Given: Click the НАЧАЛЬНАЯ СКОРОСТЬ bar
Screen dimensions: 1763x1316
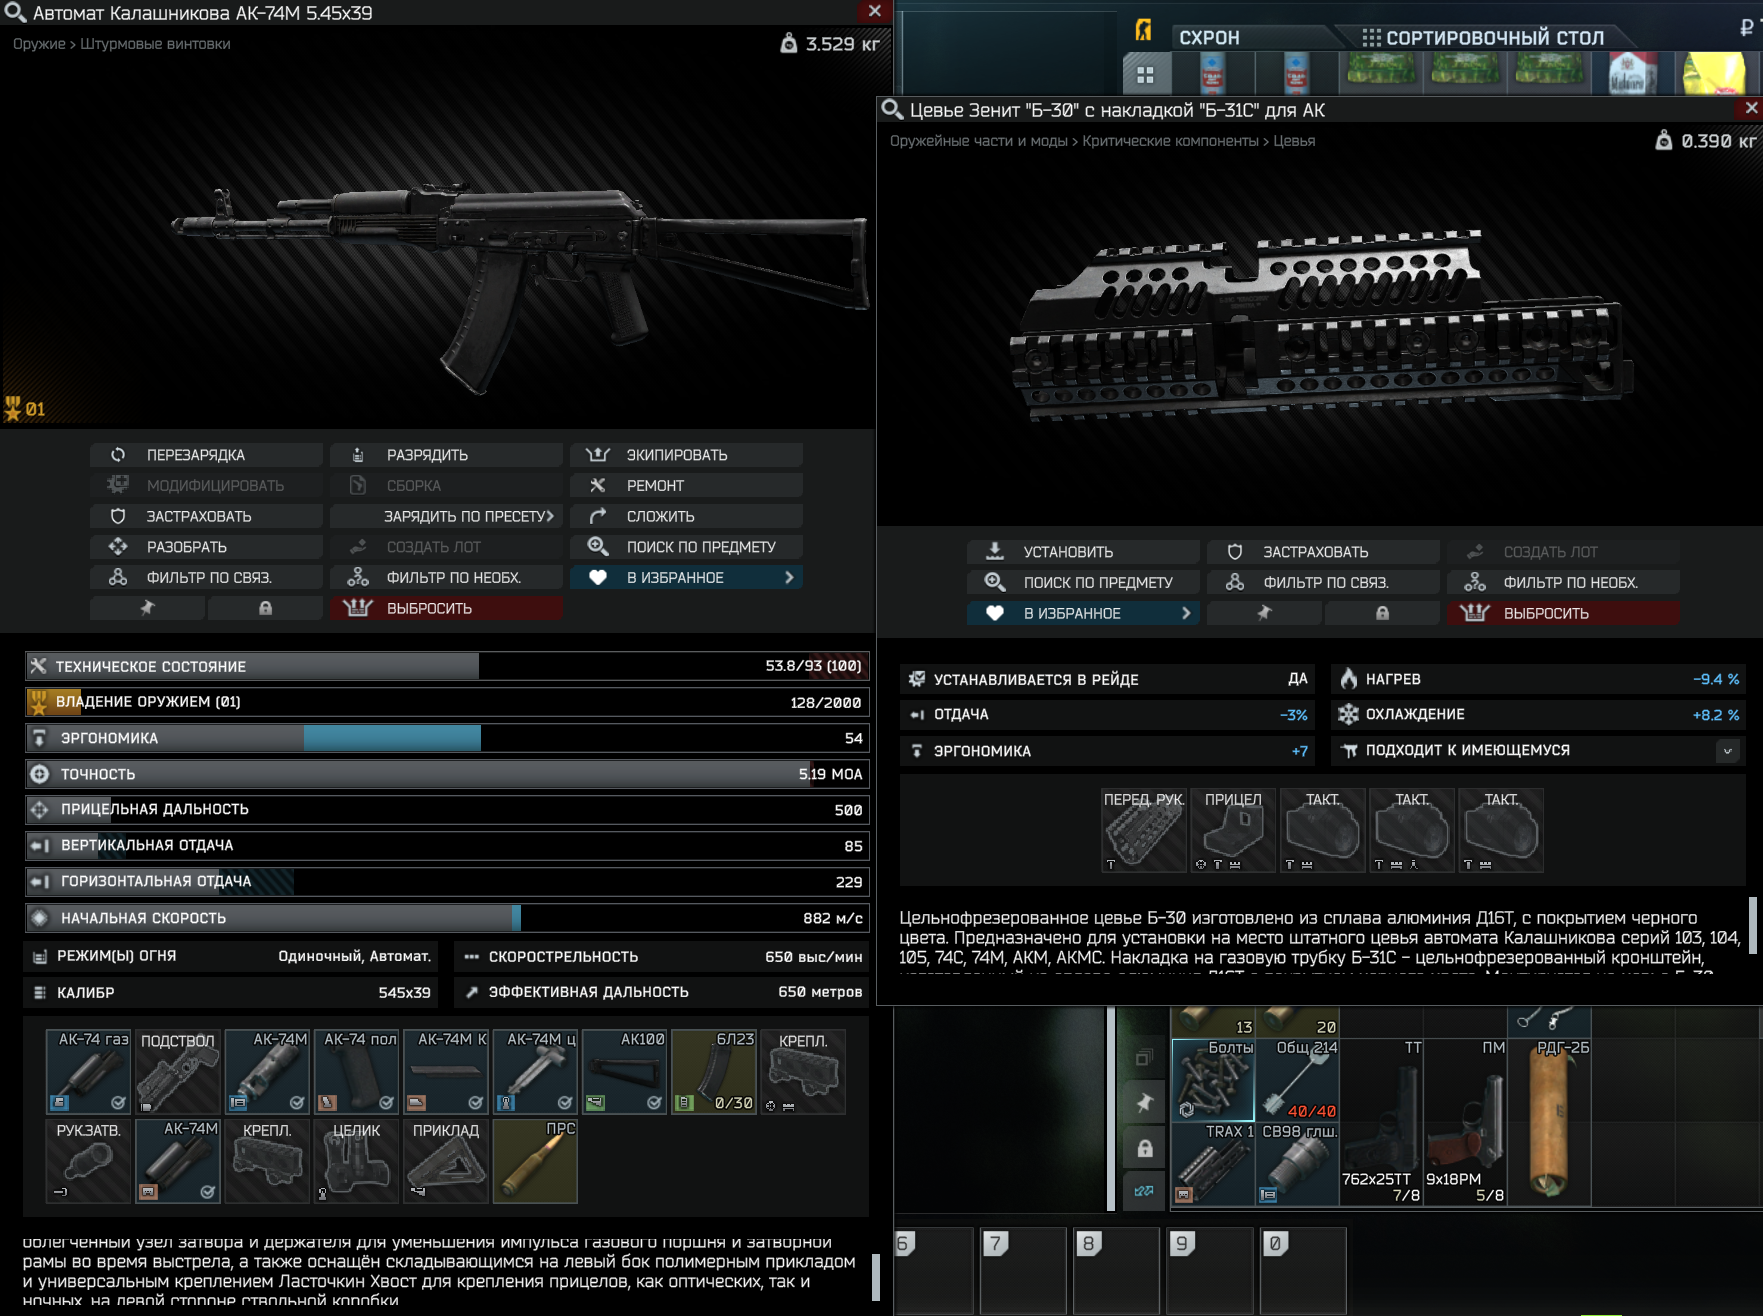Looking at the screenshot, I should coord(447,918).
